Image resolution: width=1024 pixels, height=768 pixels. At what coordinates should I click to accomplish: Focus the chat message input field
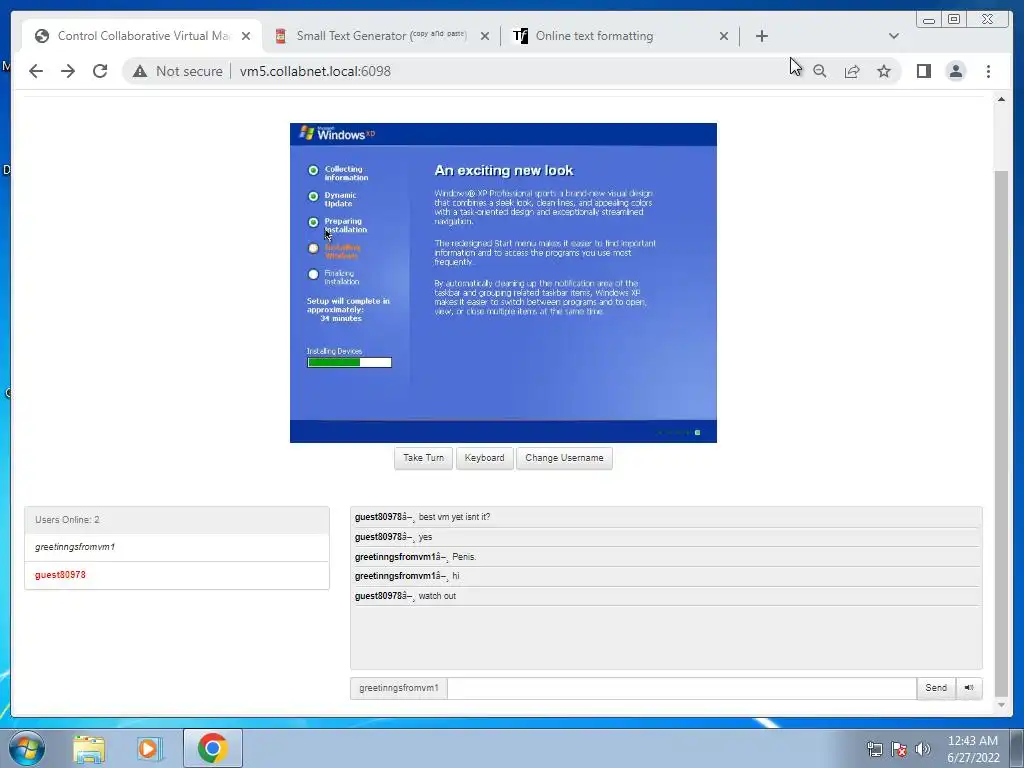682,688
